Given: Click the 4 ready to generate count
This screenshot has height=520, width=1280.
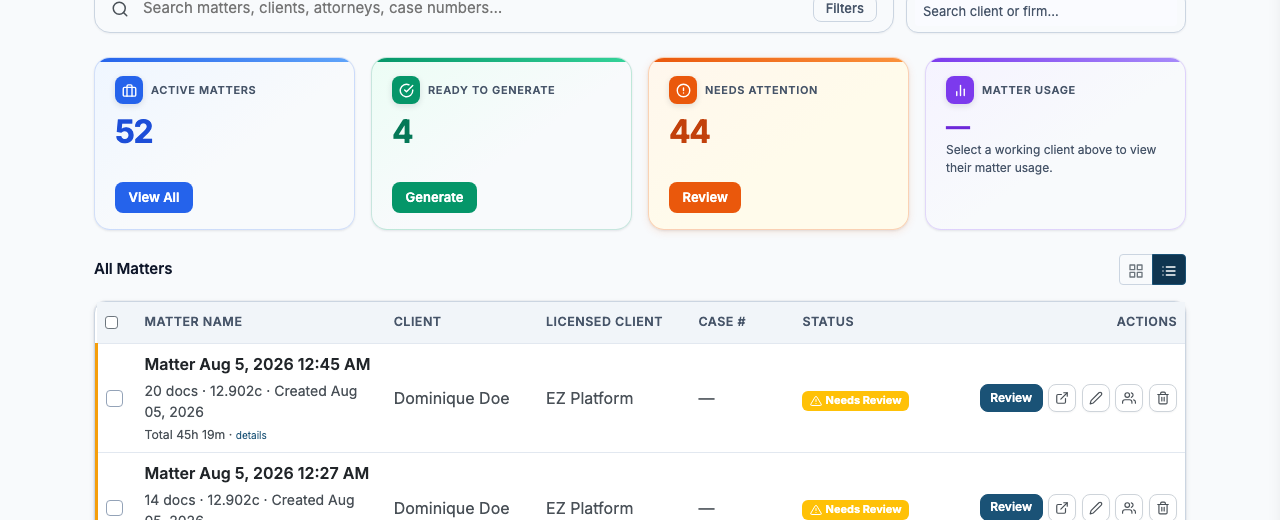Looking at the screenshot, I should coord(403,132).
